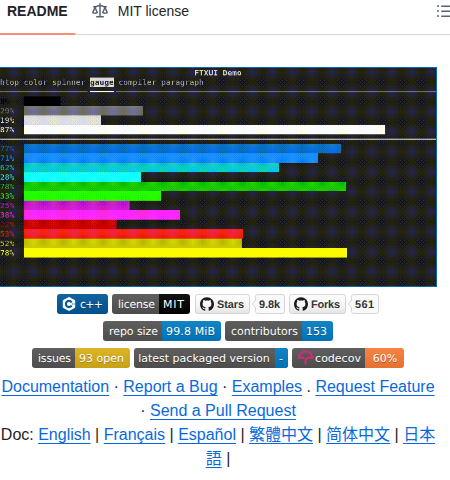Open the Examples link
This screenshot has height=480, width=450.
tap(267, 387)
